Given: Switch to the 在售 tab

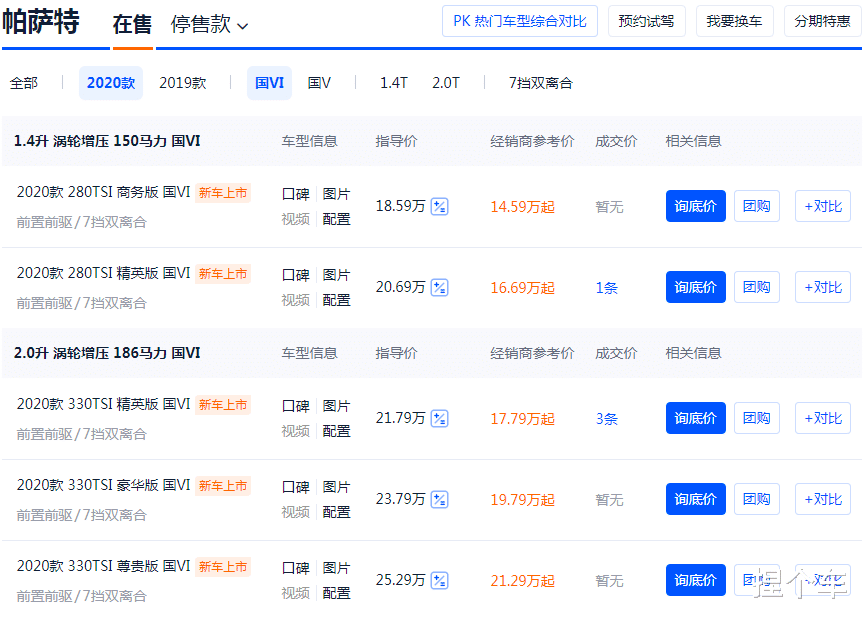Looking at the screenshot, I should [132, 24].
